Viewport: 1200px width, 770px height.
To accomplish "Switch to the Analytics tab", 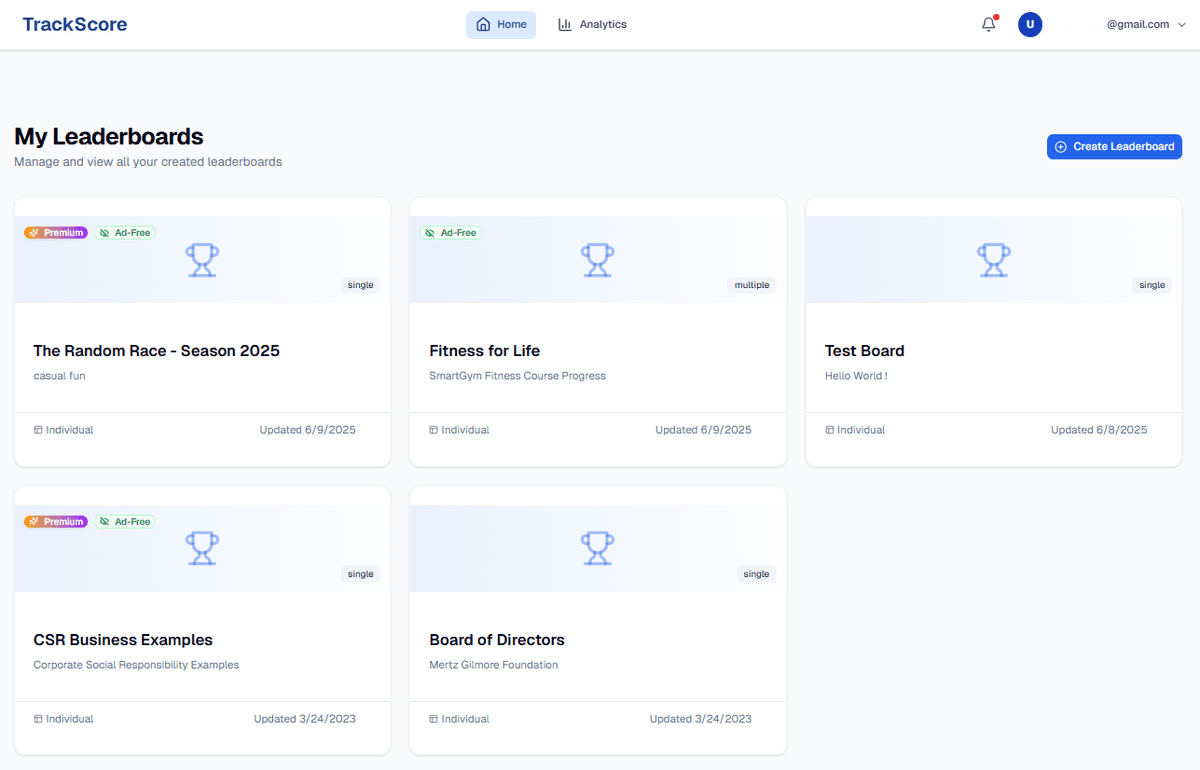I will click(592, 23).
